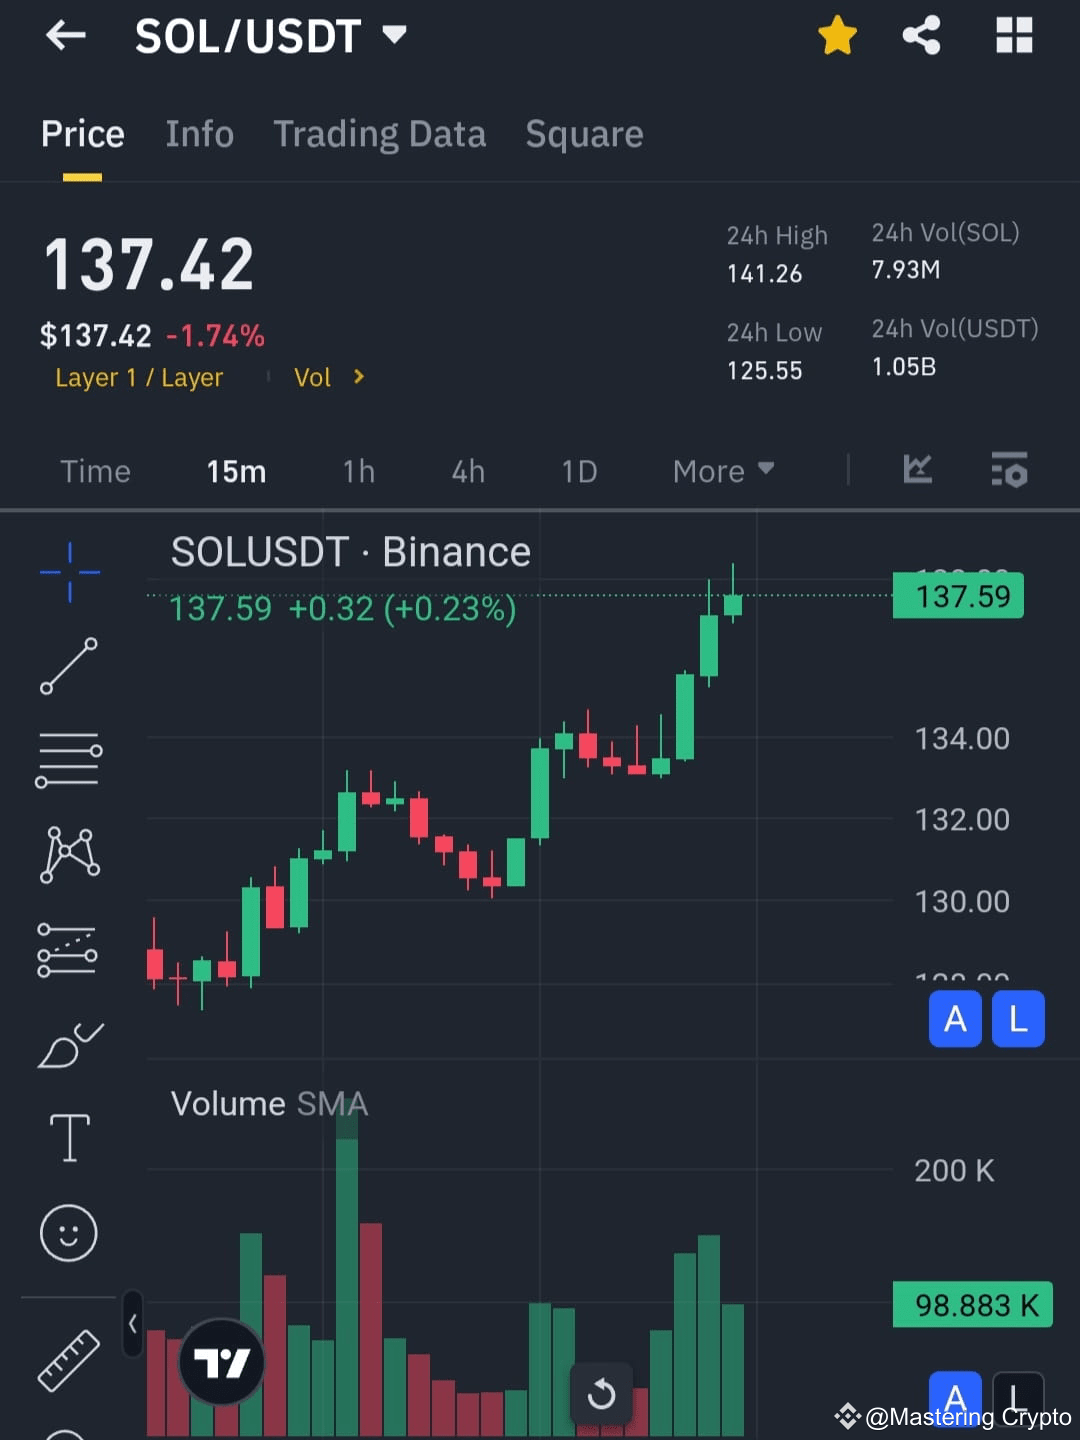
Task: Select the 1h timeframe
Action: [358, 470]
